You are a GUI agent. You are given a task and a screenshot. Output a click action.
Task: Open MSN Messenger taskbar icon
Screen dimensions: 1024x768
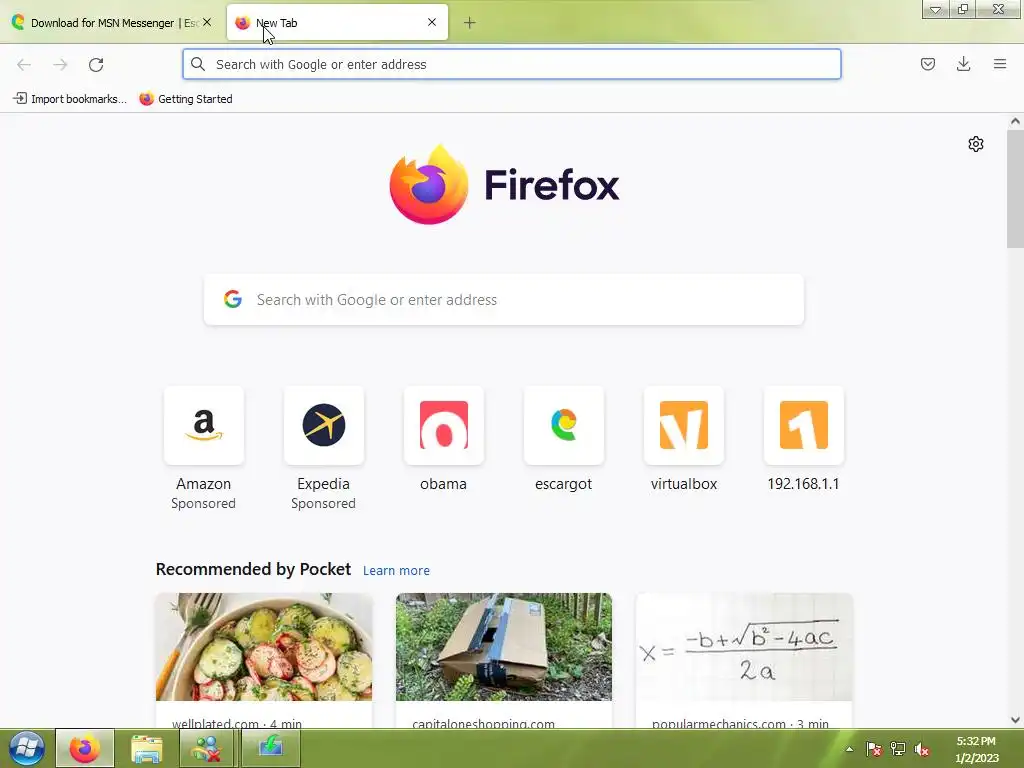(207, 748)
